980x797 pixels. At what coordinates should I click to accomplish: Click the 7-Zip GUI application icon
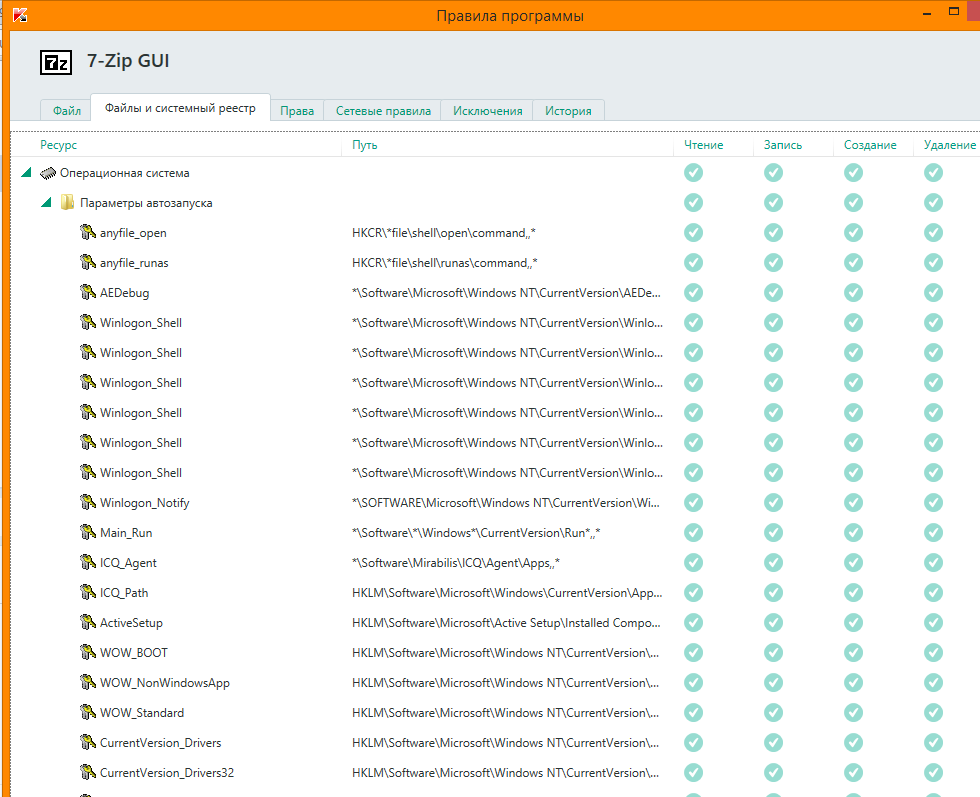click(x=56, y=63)
